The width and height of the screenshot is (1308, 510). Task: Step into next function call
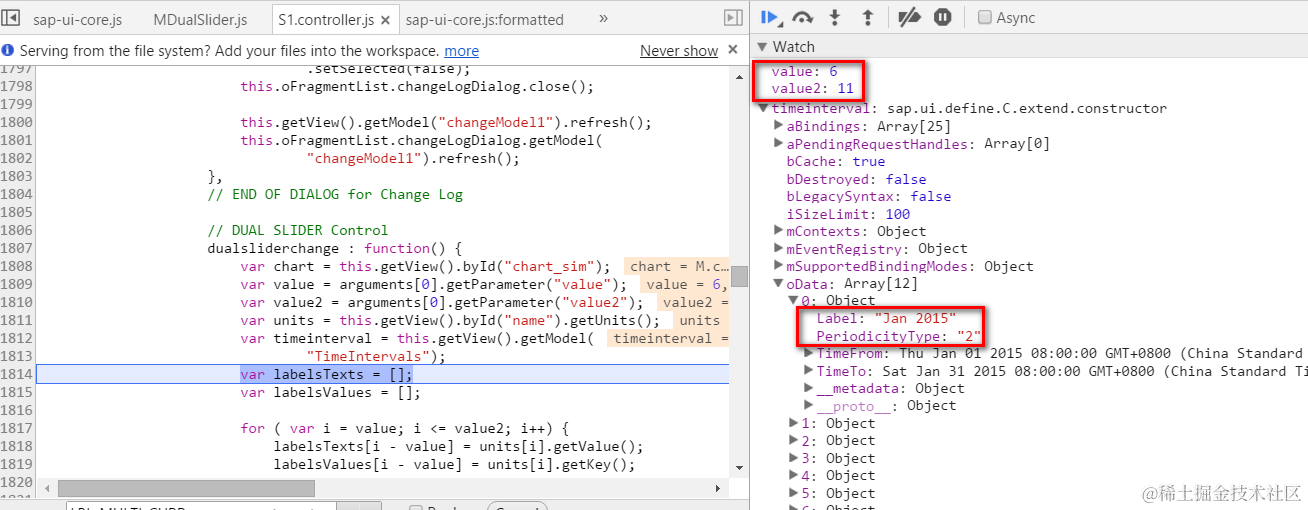[x=835, y=17]
